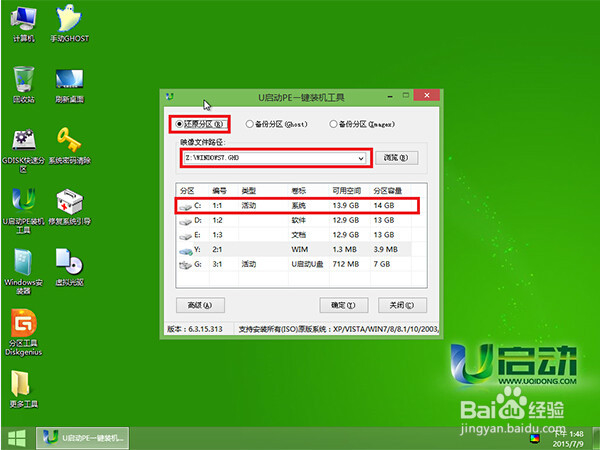Image resolution: width=600 pixels, height=450 pixels.
Task: Click the U启动PE一键装机 taskbar item
Action: point(83,438)
